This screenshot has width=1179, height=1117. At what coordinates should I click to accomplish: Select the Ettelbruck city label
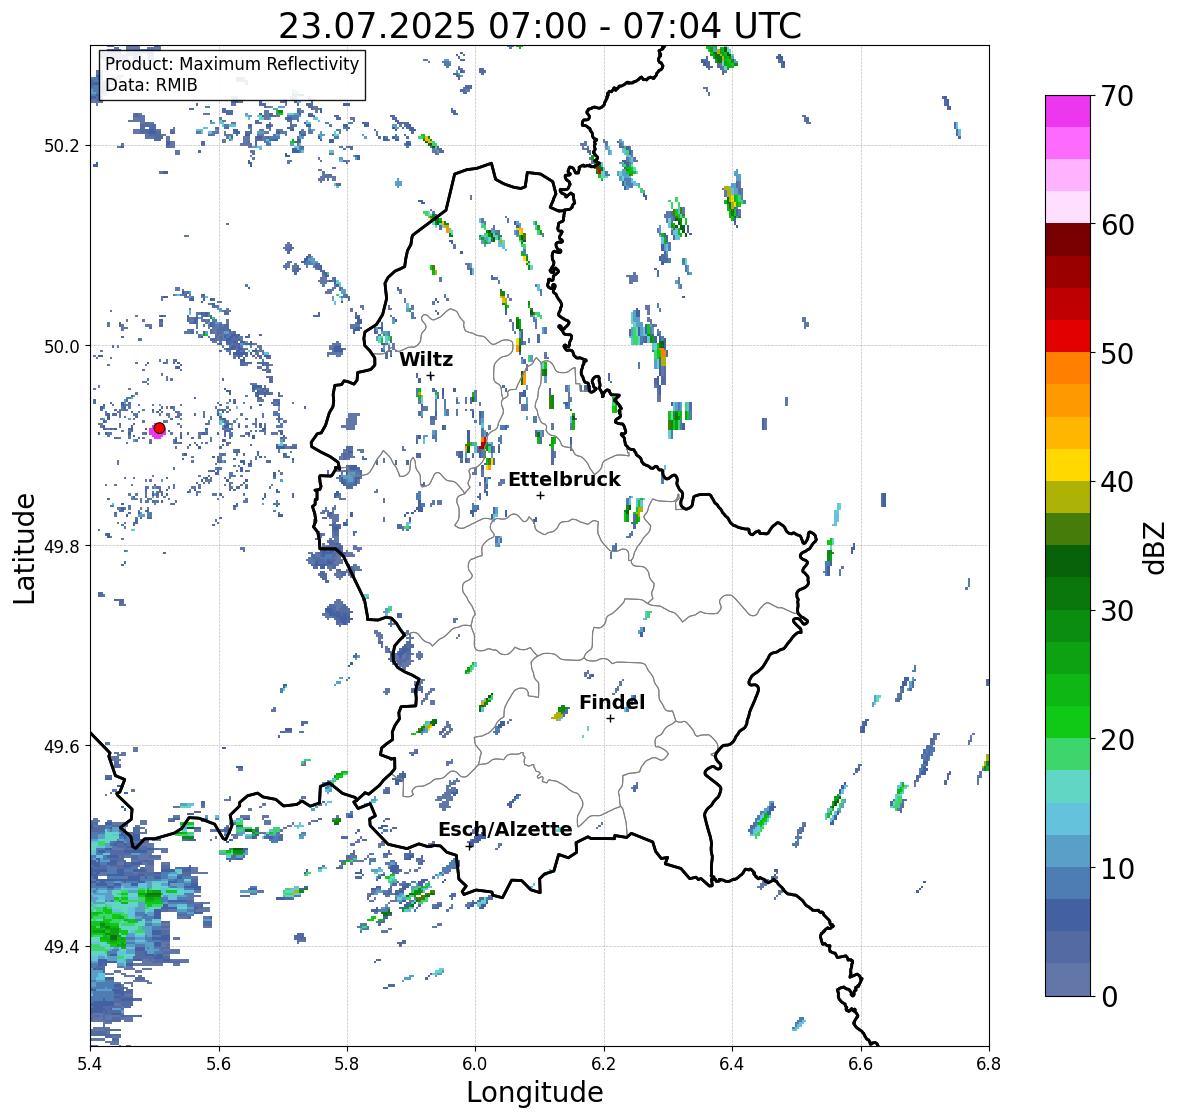click(564, 479)
